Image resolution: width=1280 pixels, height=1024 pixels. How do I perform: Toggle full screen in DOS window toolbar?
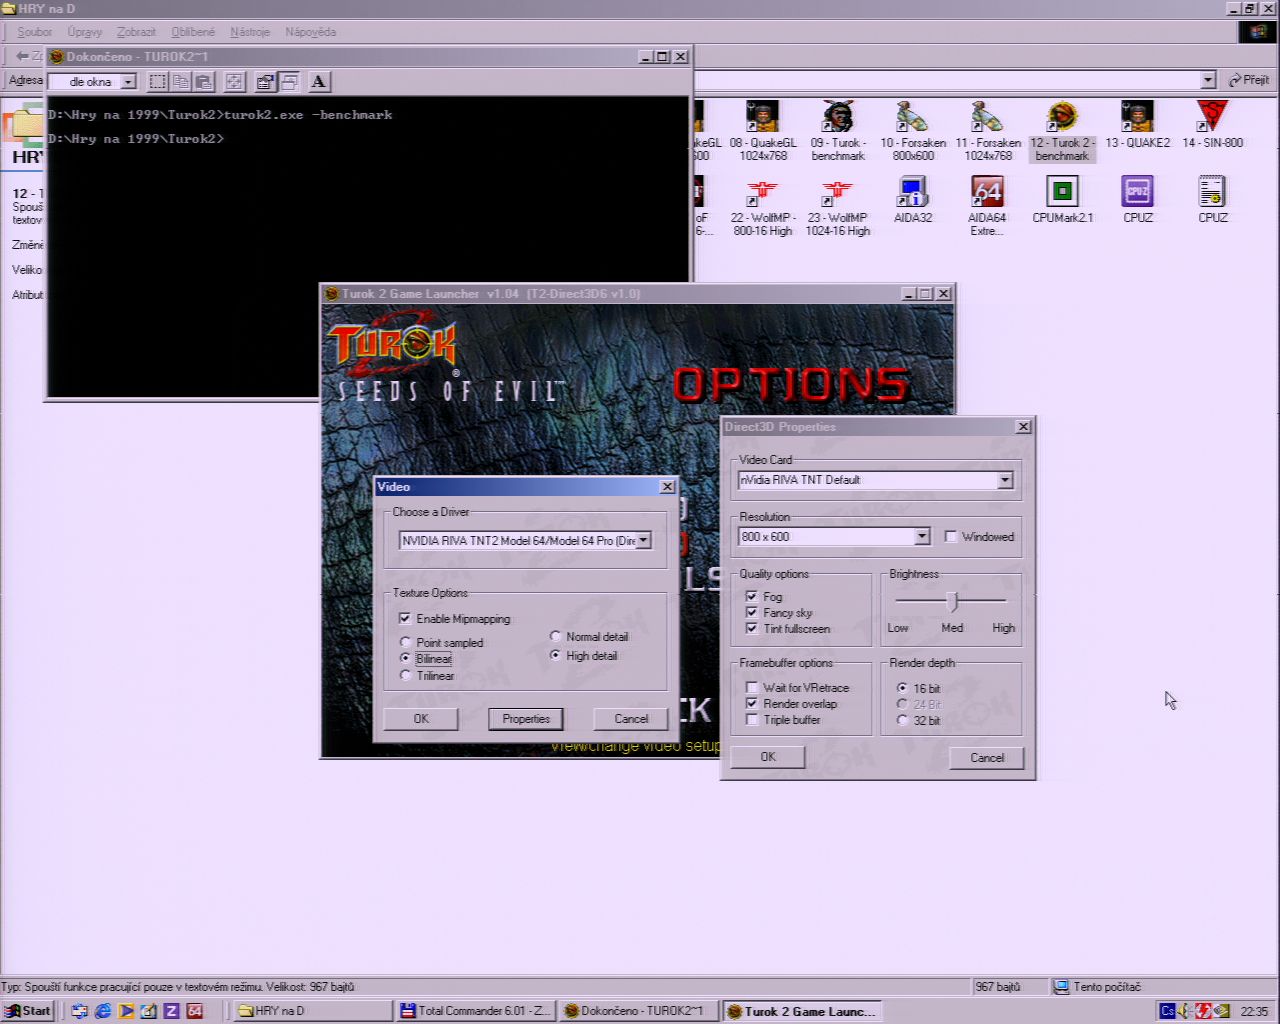tap(234, 82)
